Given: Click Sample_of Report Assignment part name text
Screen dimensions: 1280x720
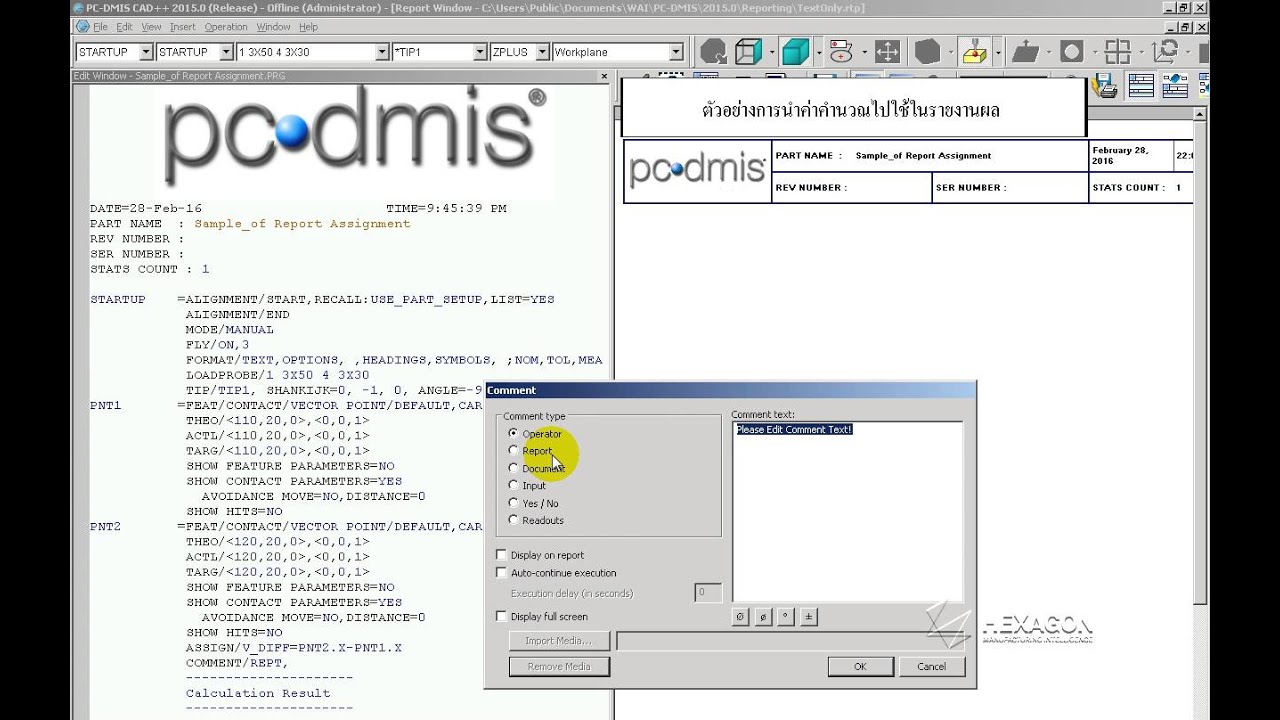Looking at the screenshot, I should click(x=302, y=224).
